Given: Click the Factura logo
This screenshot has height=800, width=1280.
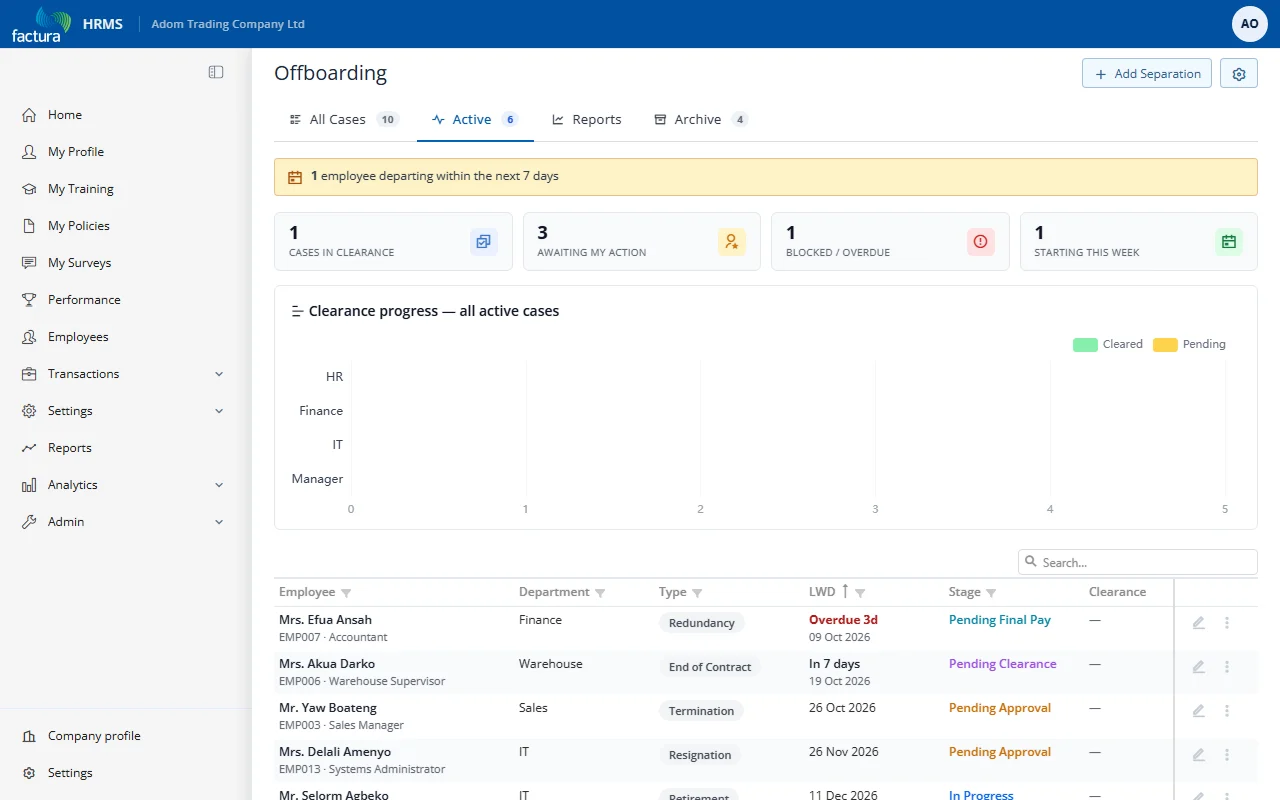Looking at the screenshot, I should coord(41,24).
